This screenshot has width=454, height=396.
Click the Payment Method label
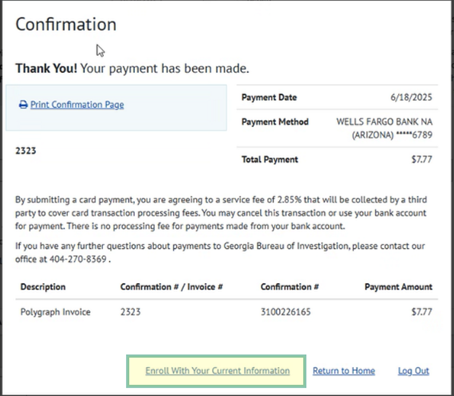(275, 122)
